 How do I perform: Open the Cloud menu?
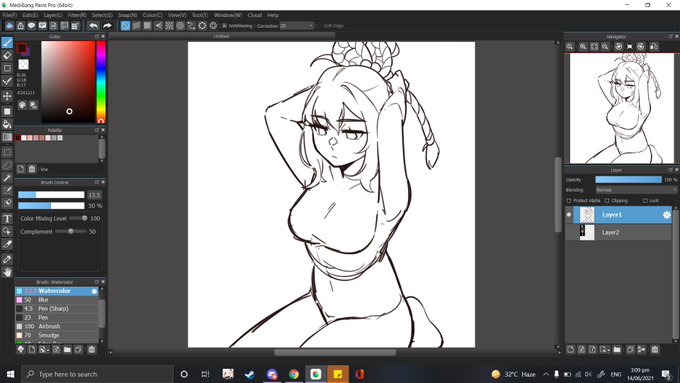255,15
